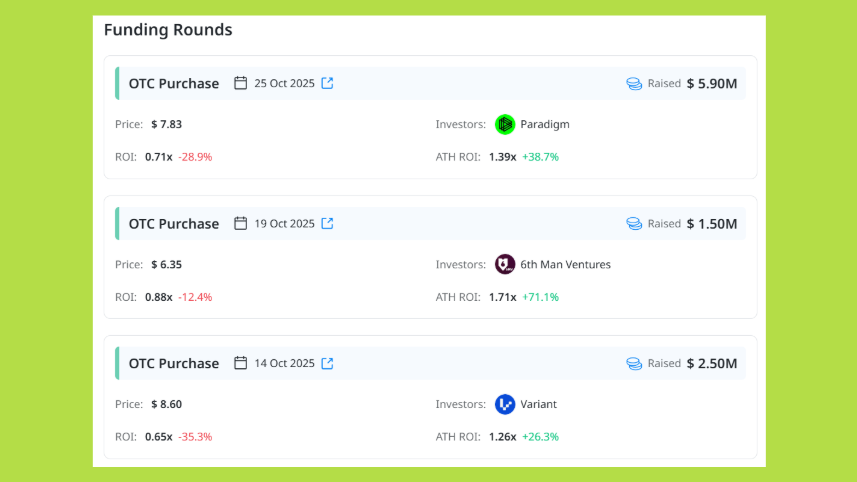This screenshot has height=482, width=857.
Task: Click calendar icon next to 19 Oct 2025
Action: click(240, 223)
